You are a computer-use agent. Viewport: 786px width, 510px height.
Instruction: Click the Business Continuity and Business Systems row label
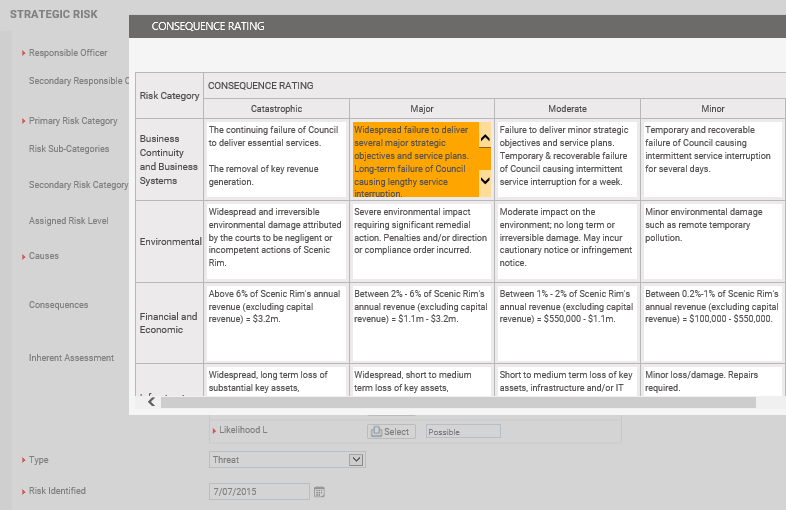169,159
